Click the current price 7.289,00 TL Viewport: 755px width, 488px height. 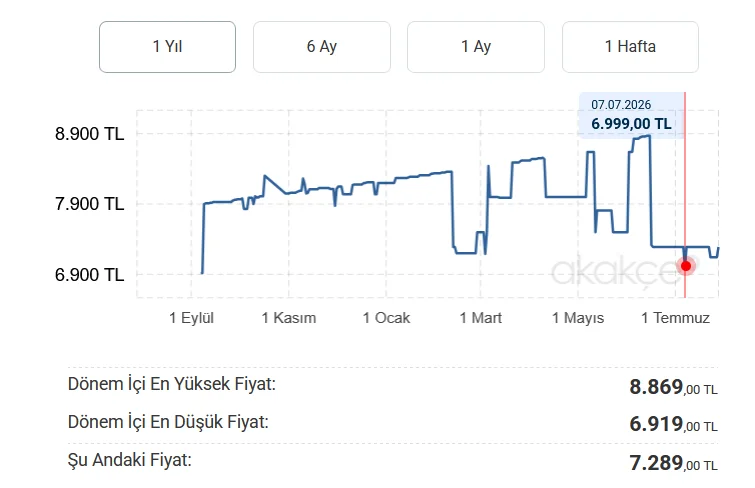point(673,463)
